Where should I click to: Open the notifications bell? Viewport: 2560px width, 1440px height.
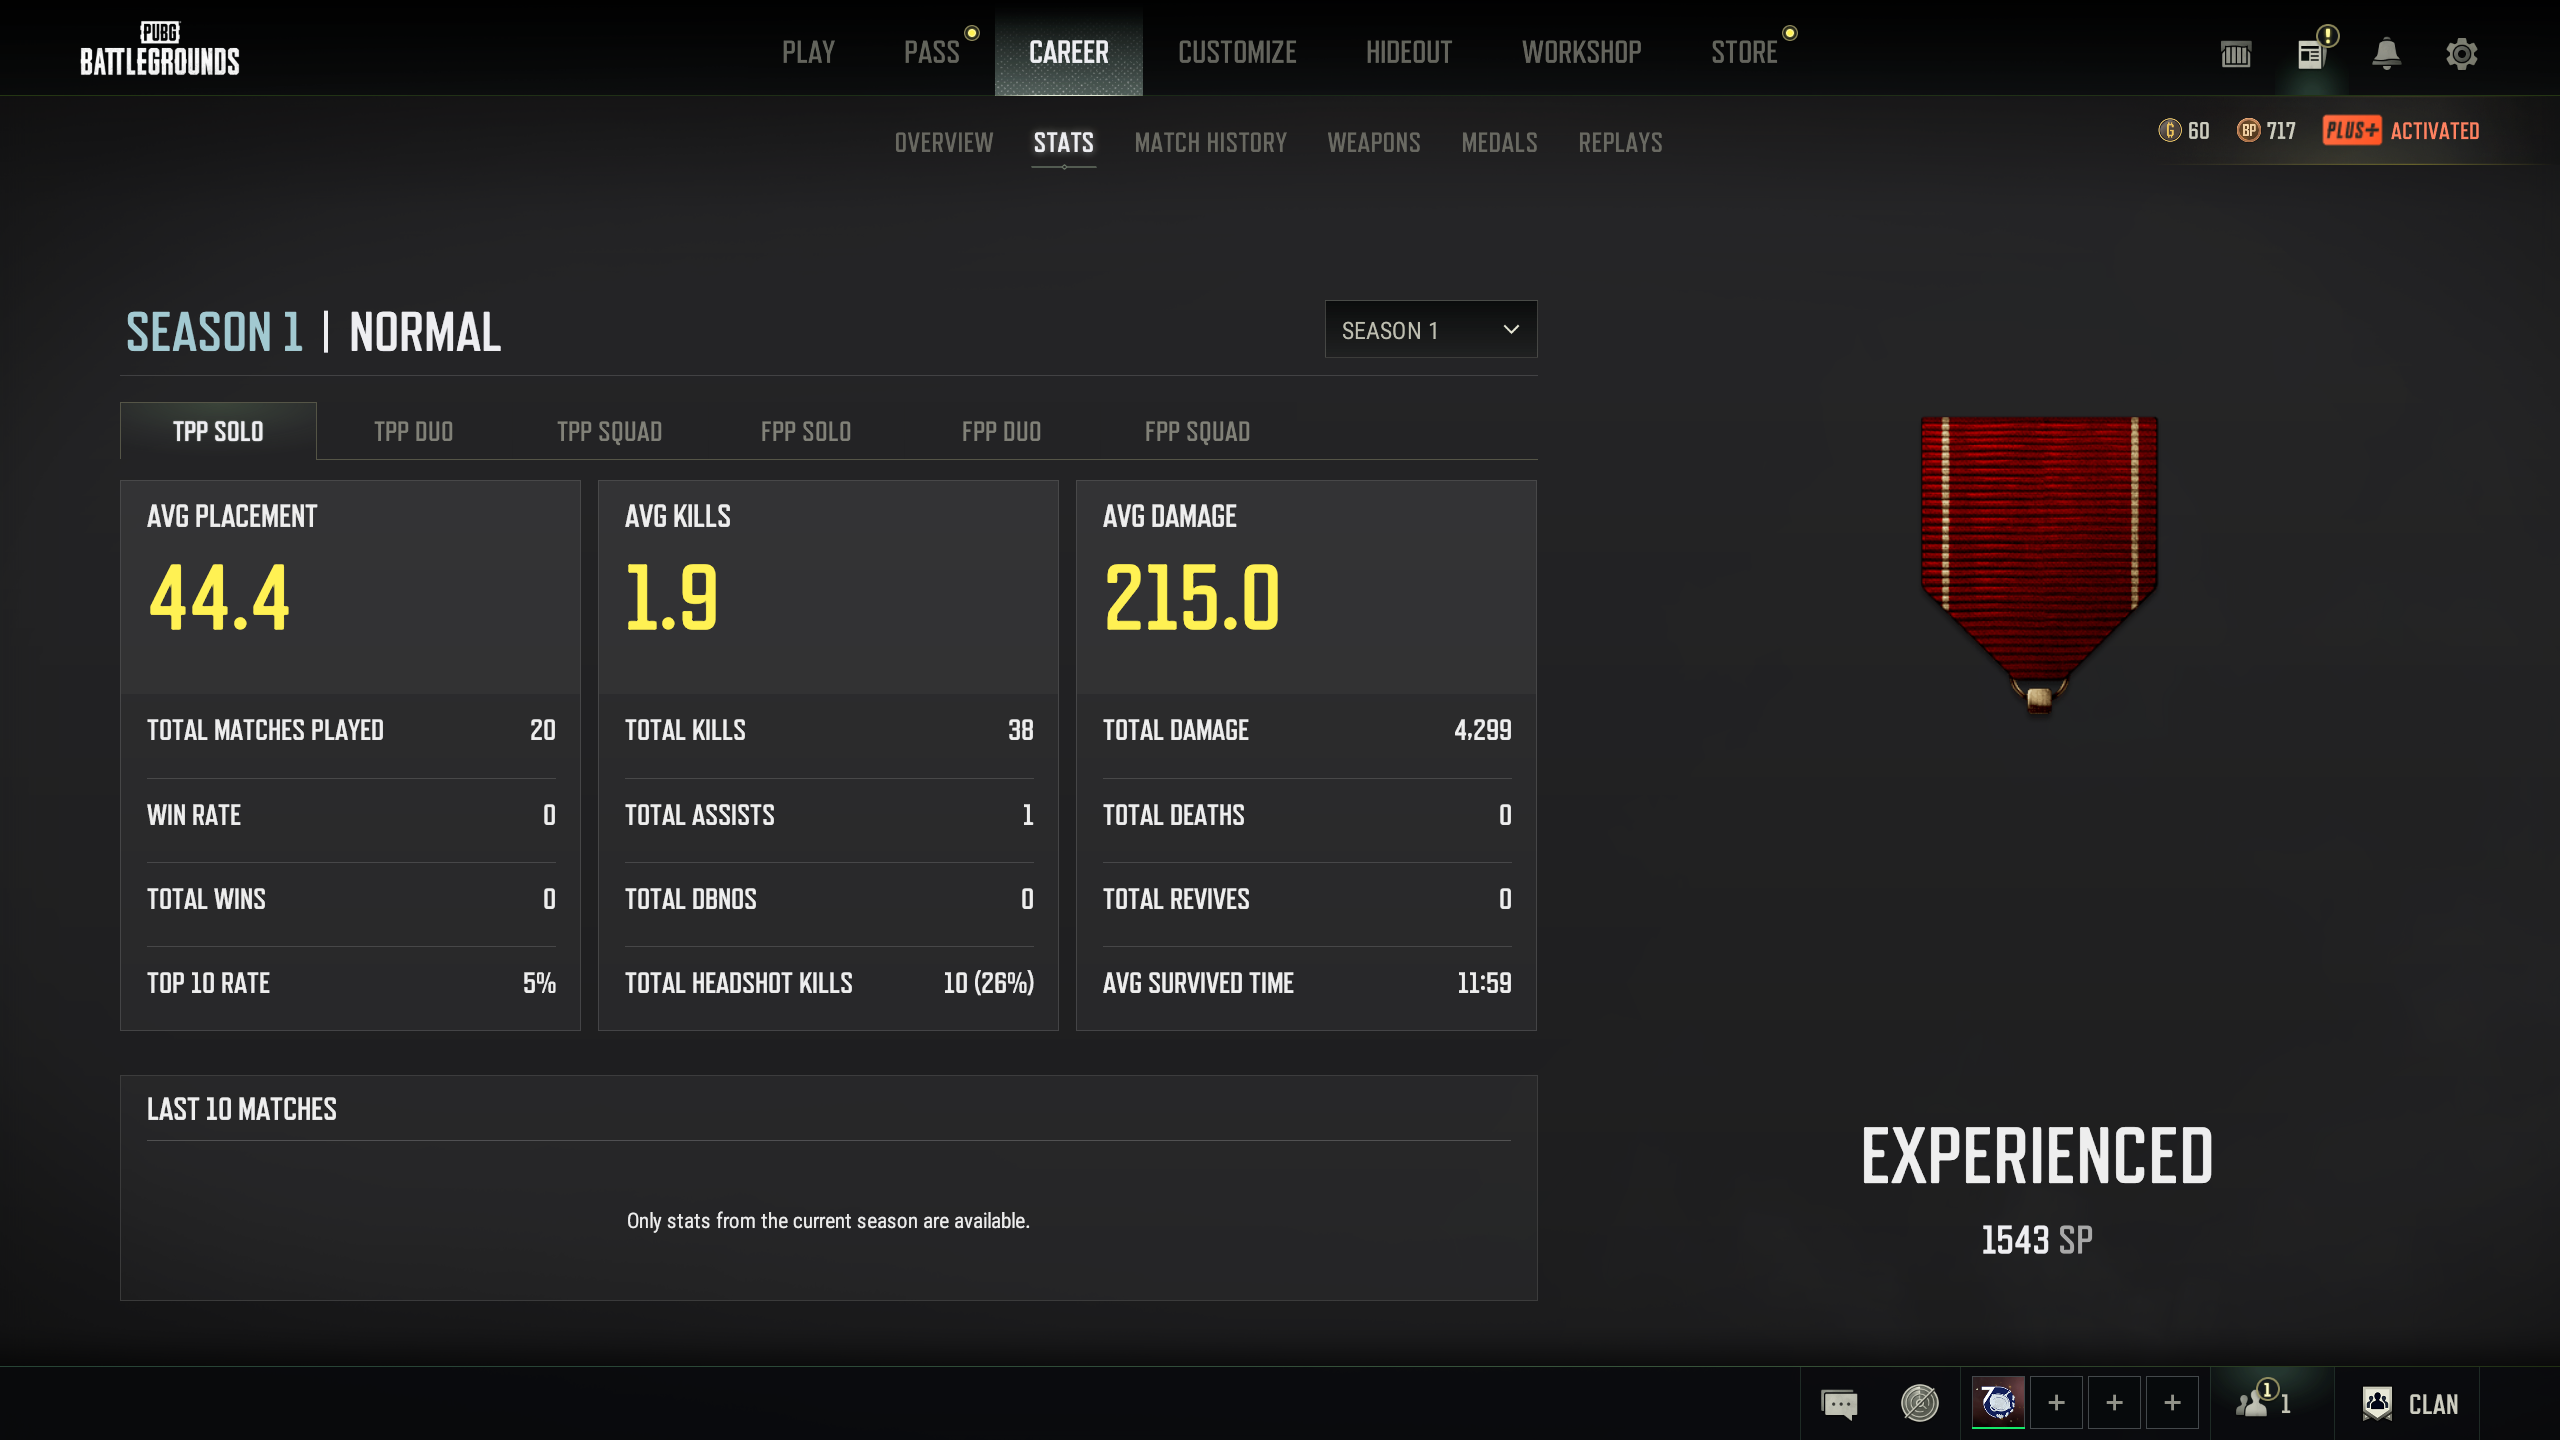tap(2386, 53)
